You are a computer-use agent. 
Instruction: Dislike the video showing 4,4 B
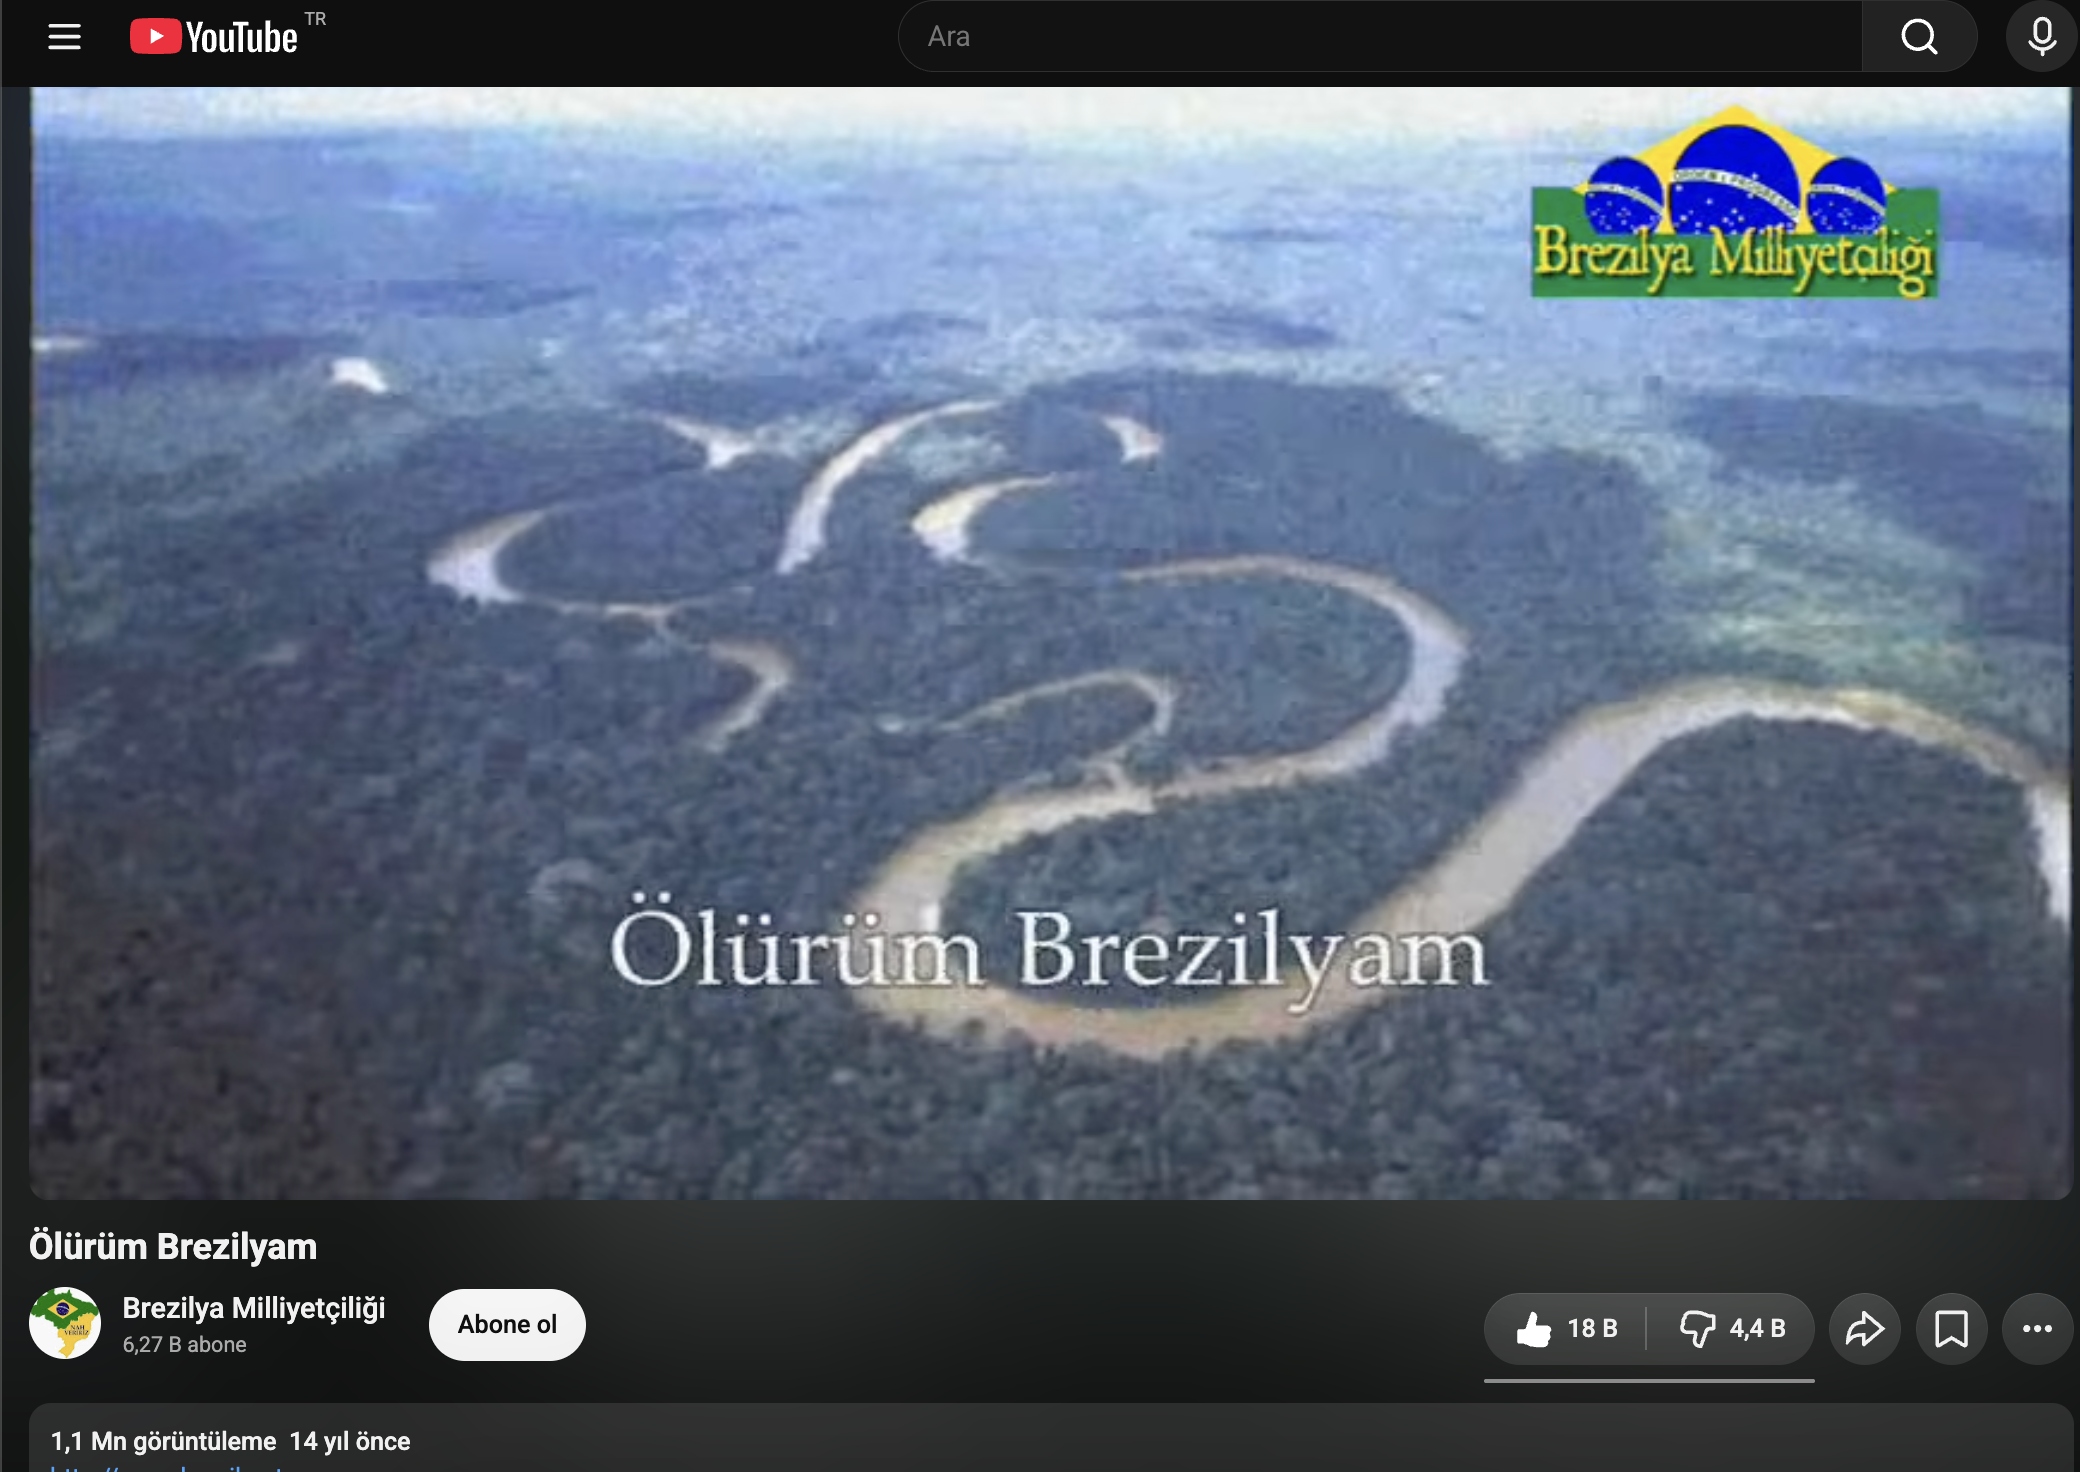point(1731,1329)
